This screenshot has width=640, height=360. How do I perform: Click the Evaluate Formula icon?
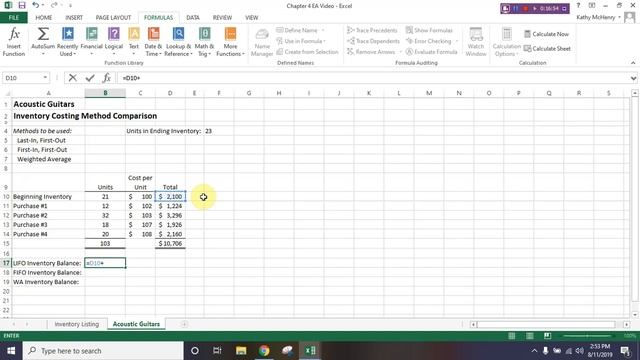pos(409,52)
